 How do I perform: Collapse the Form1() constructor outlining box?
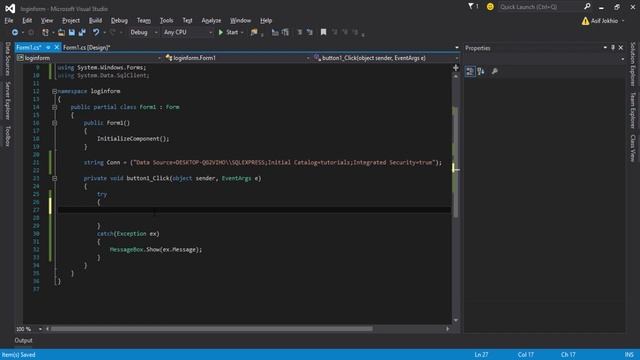click(54, 123)
